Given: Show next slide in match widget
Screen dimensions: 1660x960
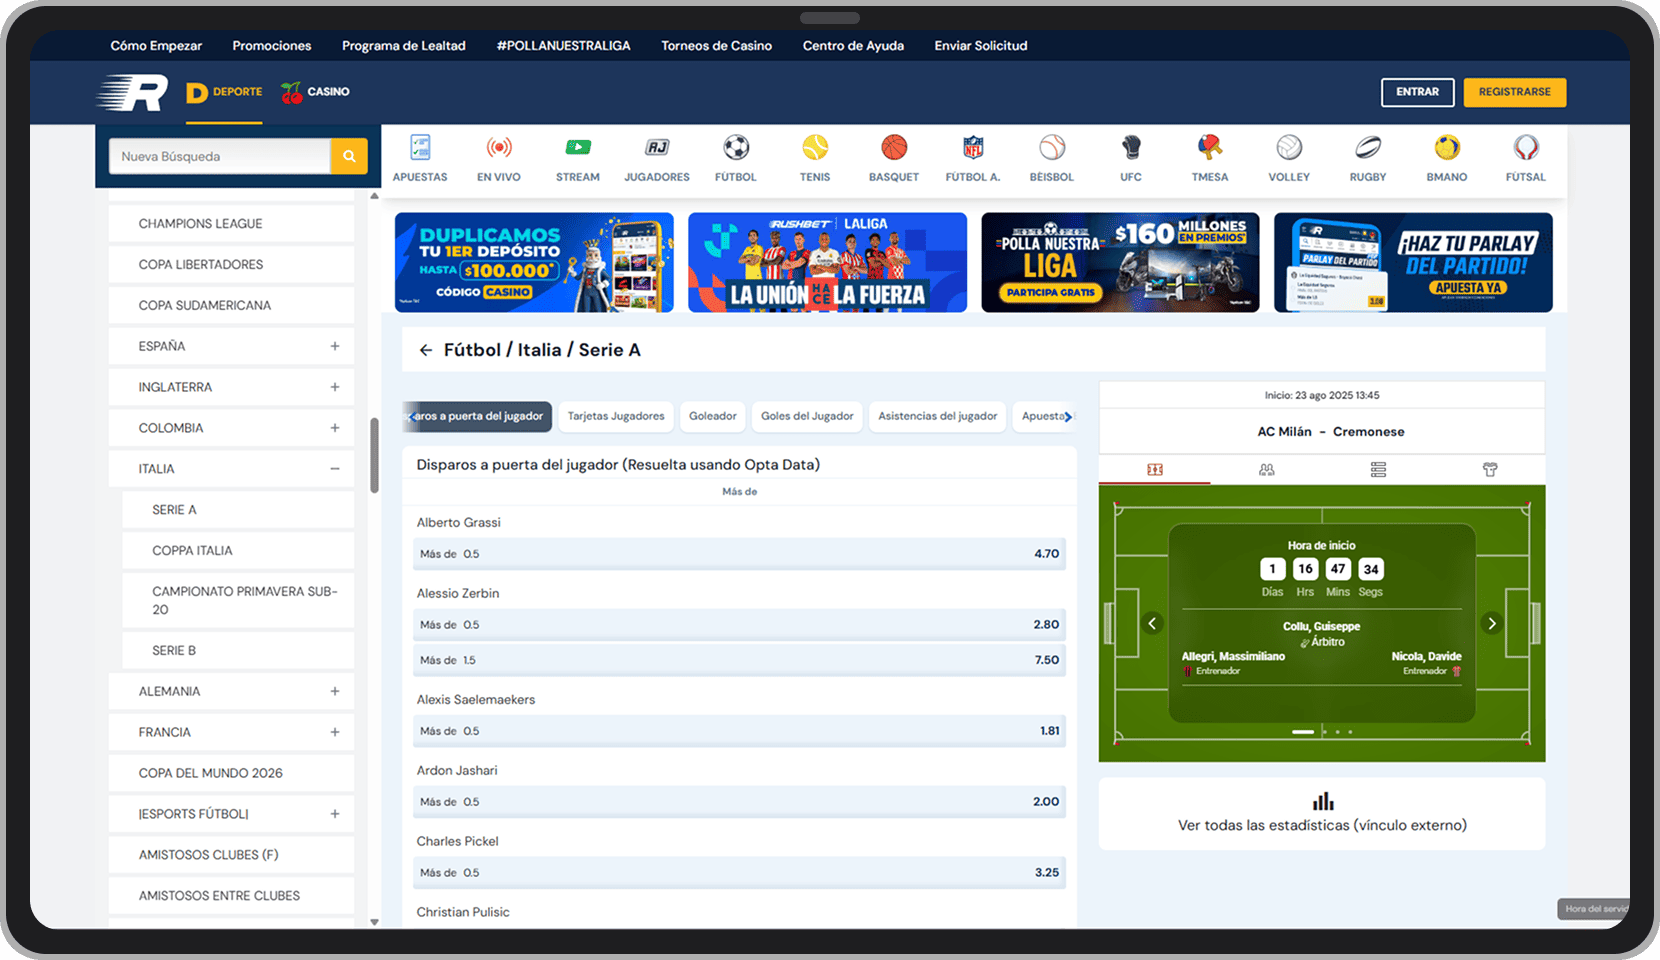Looking at the screenshot, I should click(1492, 623).
